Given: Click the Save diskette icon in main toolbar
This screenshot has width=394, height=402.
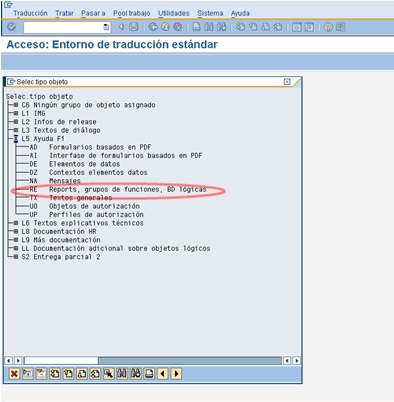Looking at the screenshot, I should (x=134, y=27).
